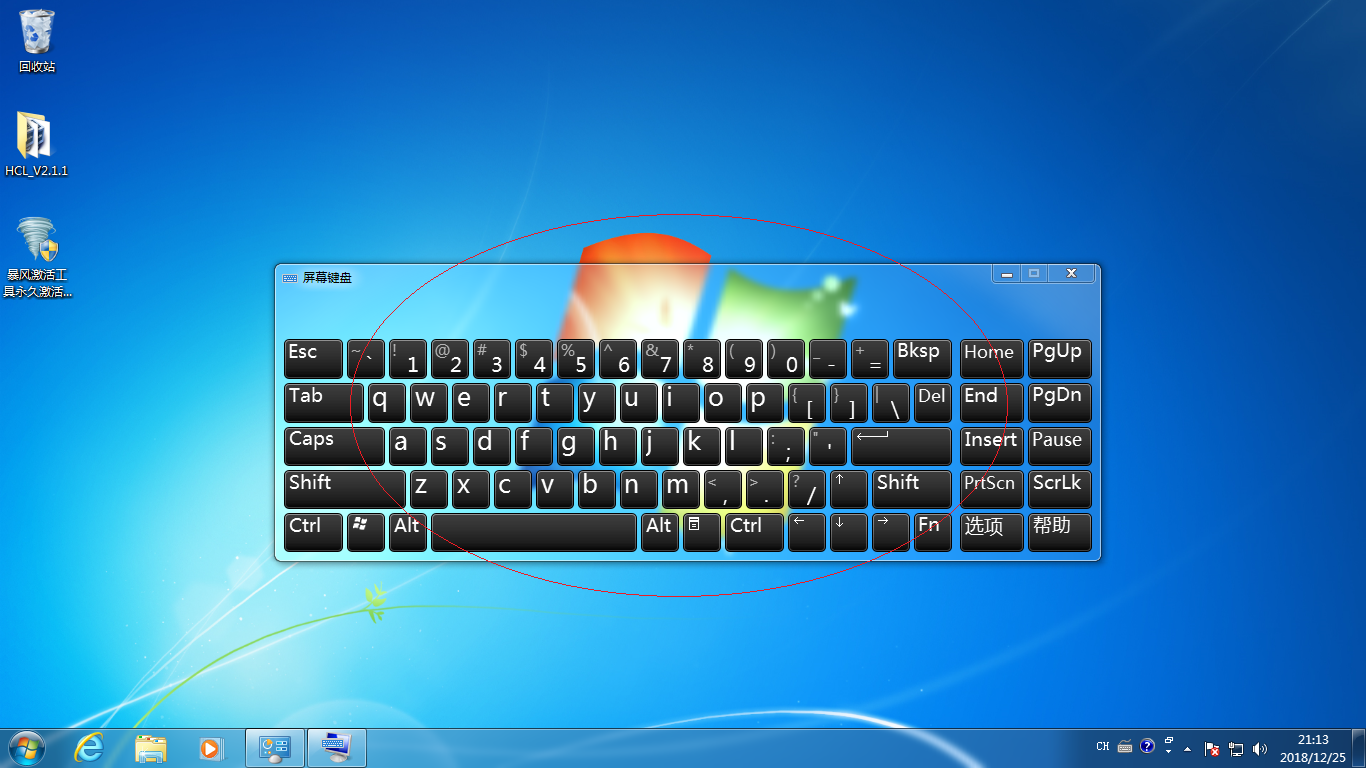Viewport: 1366px width, 768px height.
Task: Open the tray keyboard input icon
Action: (x=1125, y=747)
